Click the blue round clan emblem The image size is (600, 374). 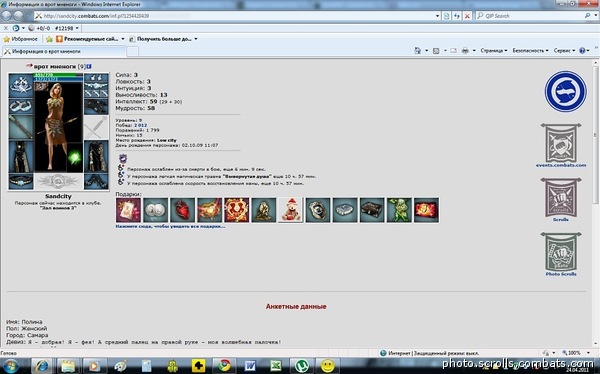(565, 91)
